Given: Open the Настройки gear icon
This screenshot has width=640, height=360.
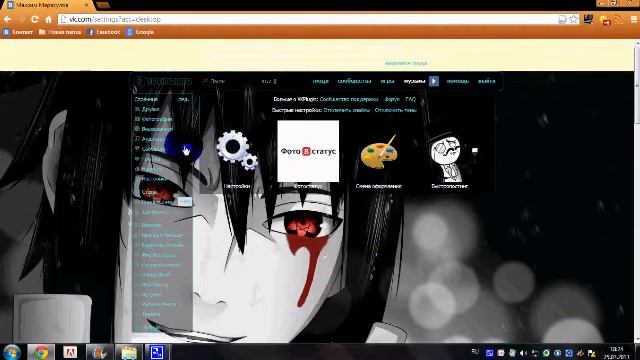Looking at the screenshot, I should [x=237, y=150].
